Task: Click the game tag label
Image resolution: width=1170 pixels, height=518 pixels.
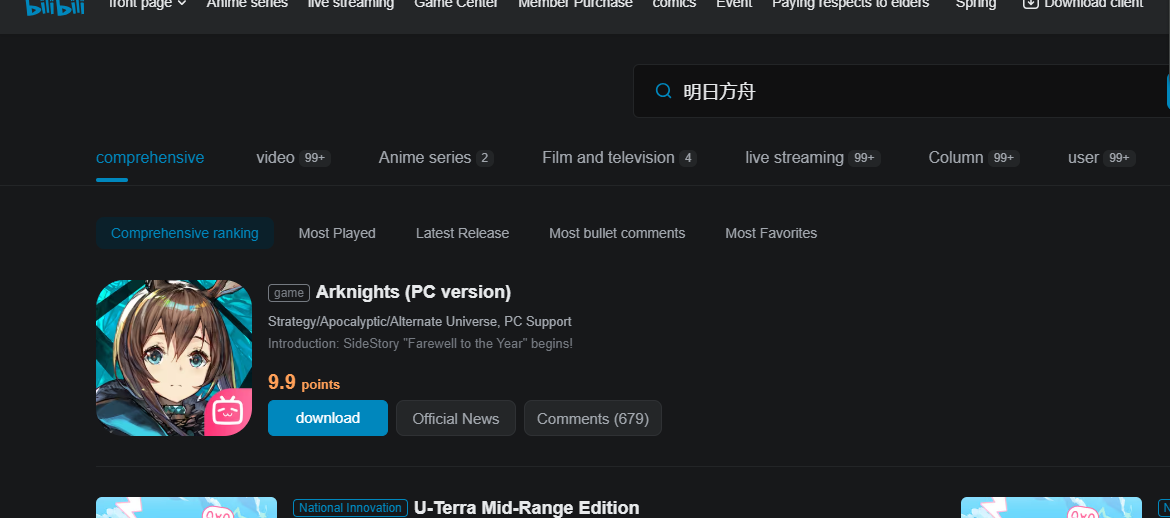Action: point(289,293)
